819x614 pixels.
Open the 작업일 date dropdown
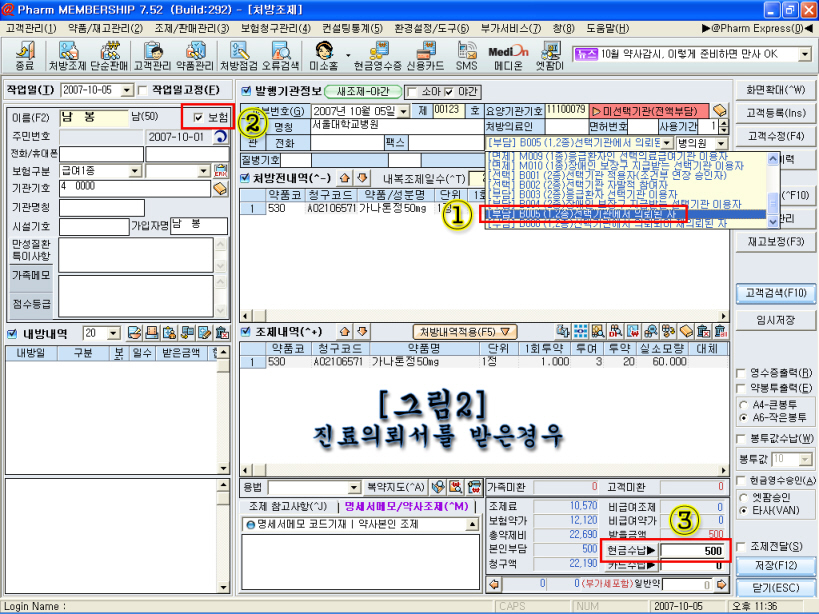pyautogui.click(x=126, y=90)
